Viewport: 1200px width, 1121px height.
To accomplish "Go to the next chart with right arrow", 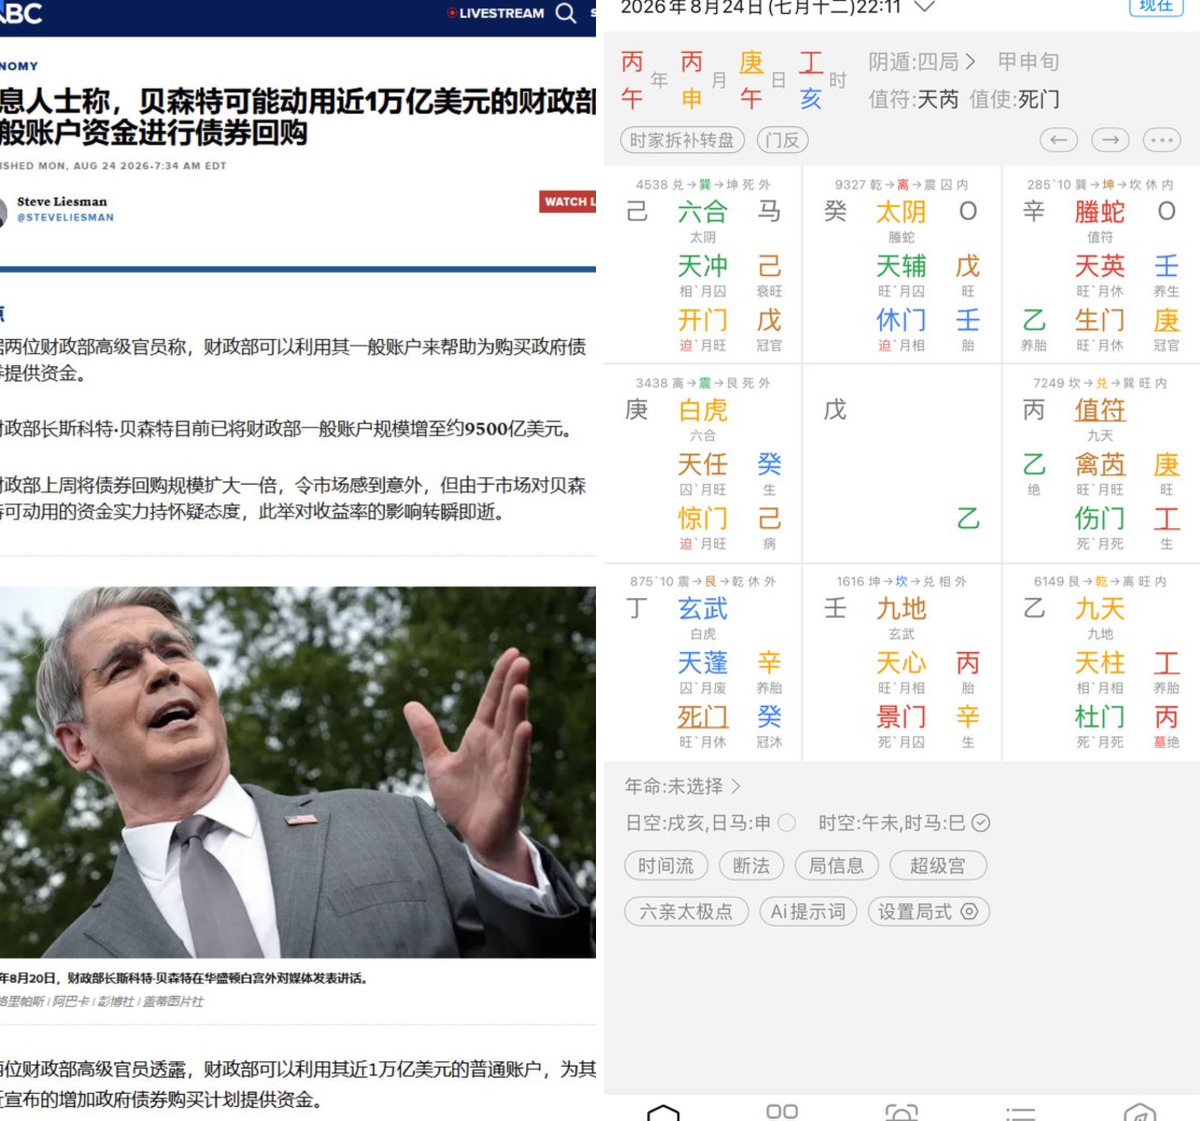I will [x=1110, y=141].
